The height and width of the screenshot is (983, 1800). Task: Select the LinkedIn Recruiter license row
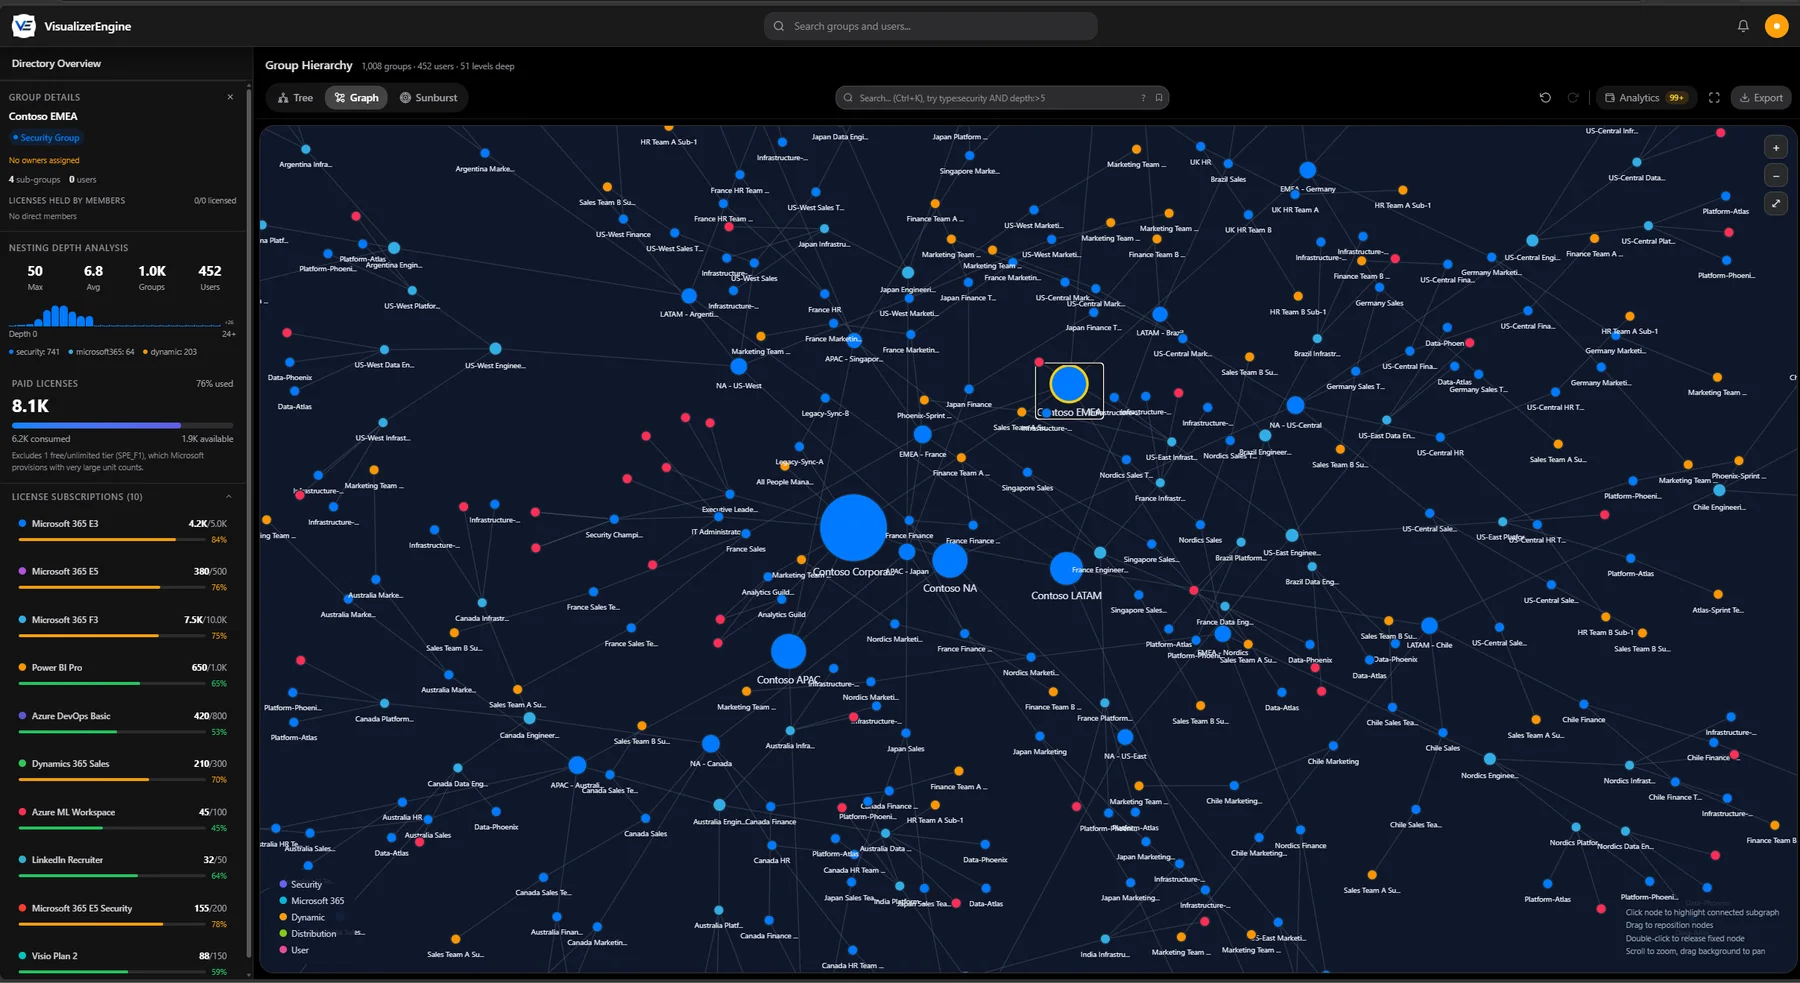pos(122,867)
